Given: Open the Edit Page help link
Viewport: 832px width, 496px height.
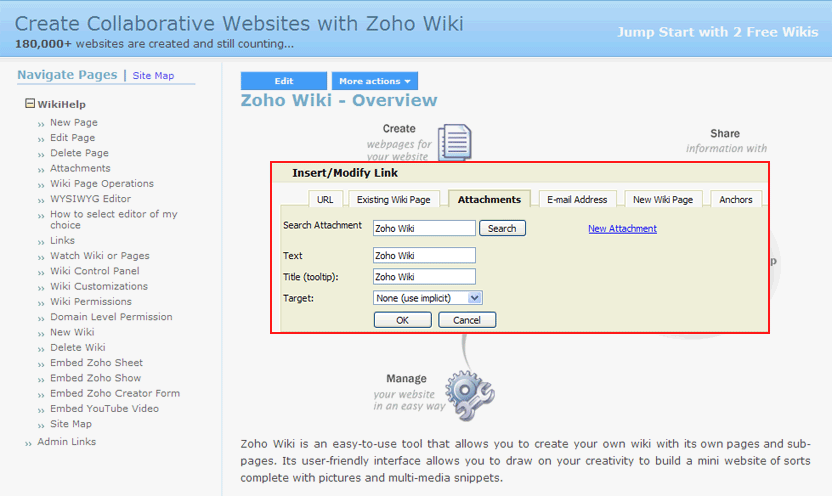Looking at the screenshot, I should click(73, 137).
